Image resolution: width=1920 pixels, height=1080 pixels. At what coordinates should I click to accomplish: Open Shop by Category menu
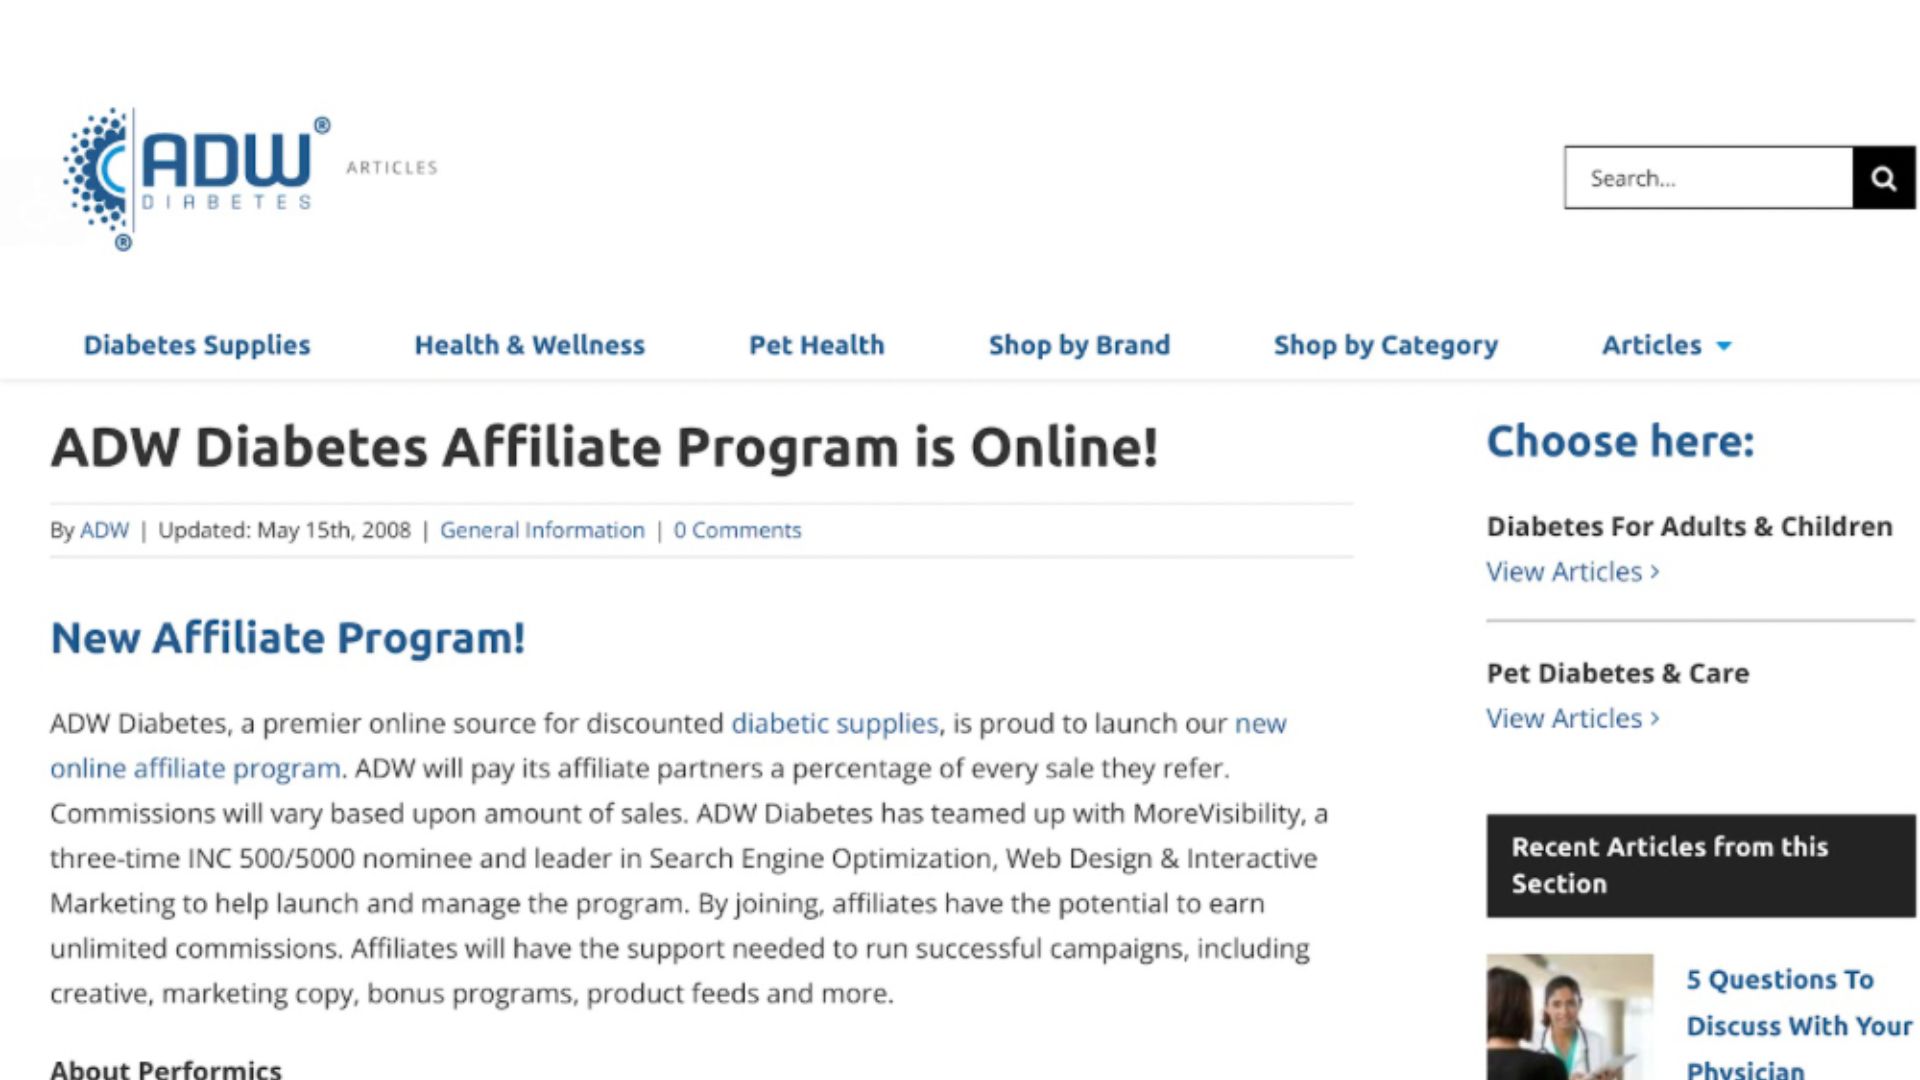click(1386, 345)
